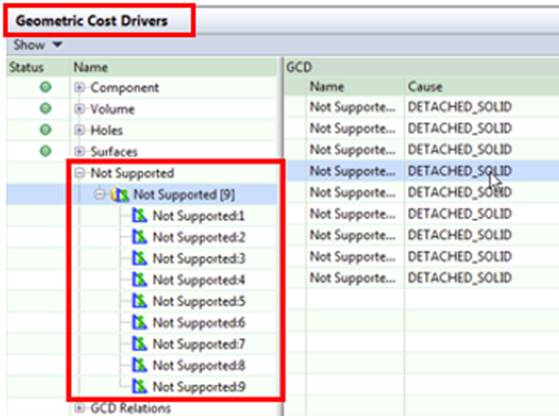Click the icon beside Not Supported:5
This screenshot has height=416, width=559.
pyautogui.click(x=139, y=301)
